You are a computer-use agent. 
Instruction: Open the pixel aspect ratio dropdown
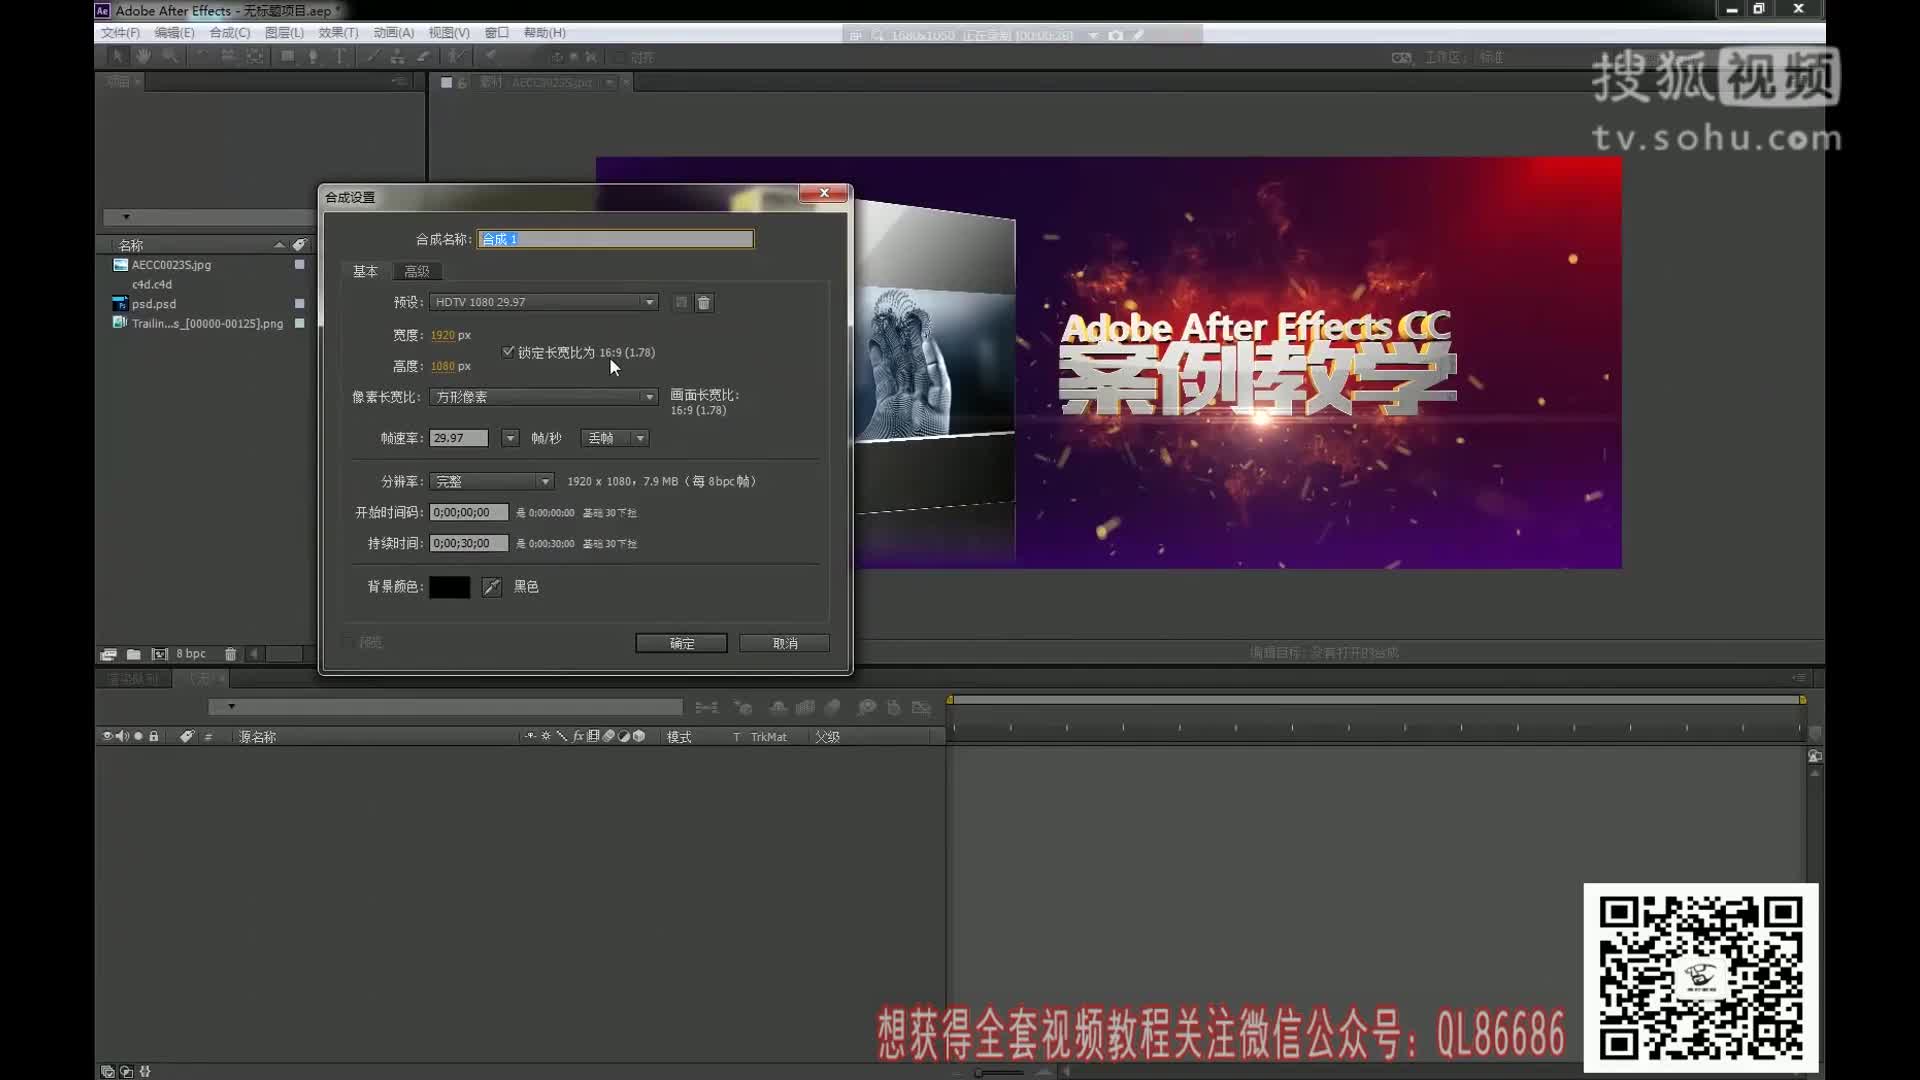click(x=544, y=397)
